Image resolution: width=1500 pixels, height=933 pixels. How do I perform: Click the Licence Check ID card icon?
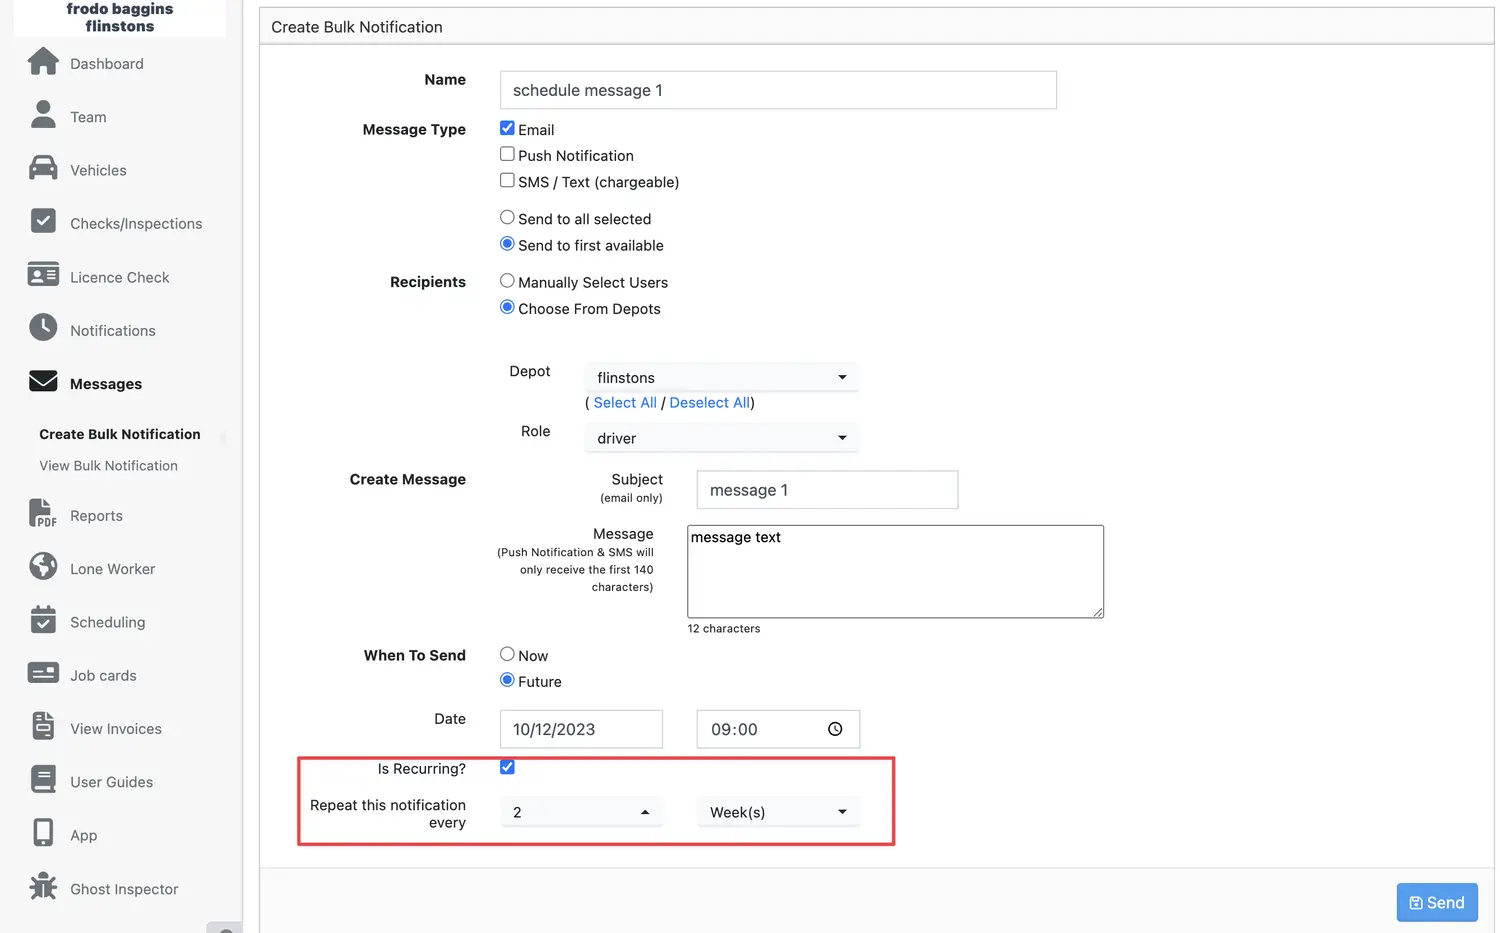[x=43, y=275]
